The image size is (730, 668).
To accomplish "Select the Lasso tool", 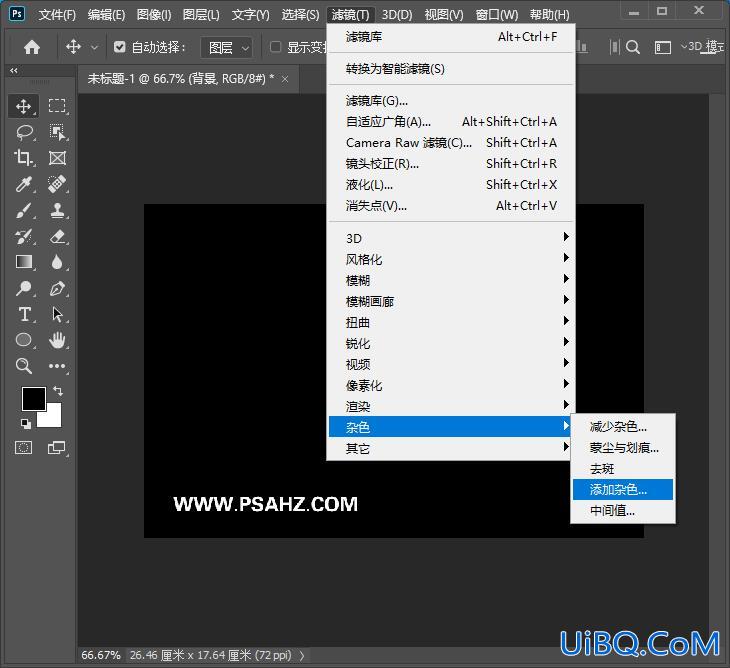I will [x=24, y=133].
